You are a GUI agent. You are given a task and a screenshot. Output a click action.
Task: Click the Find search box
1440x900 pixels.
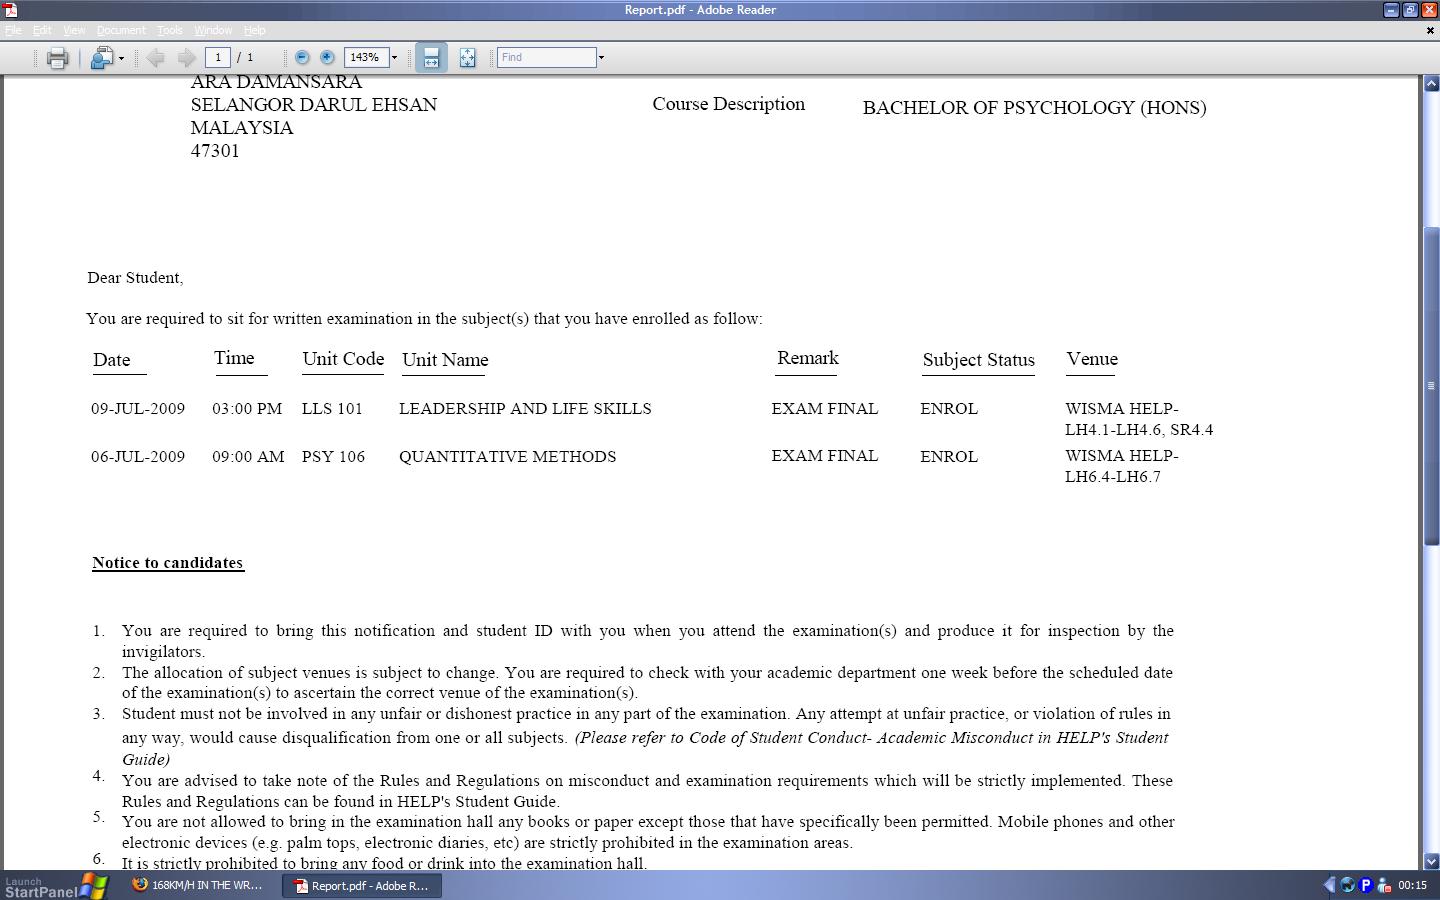tap(547, 58)
